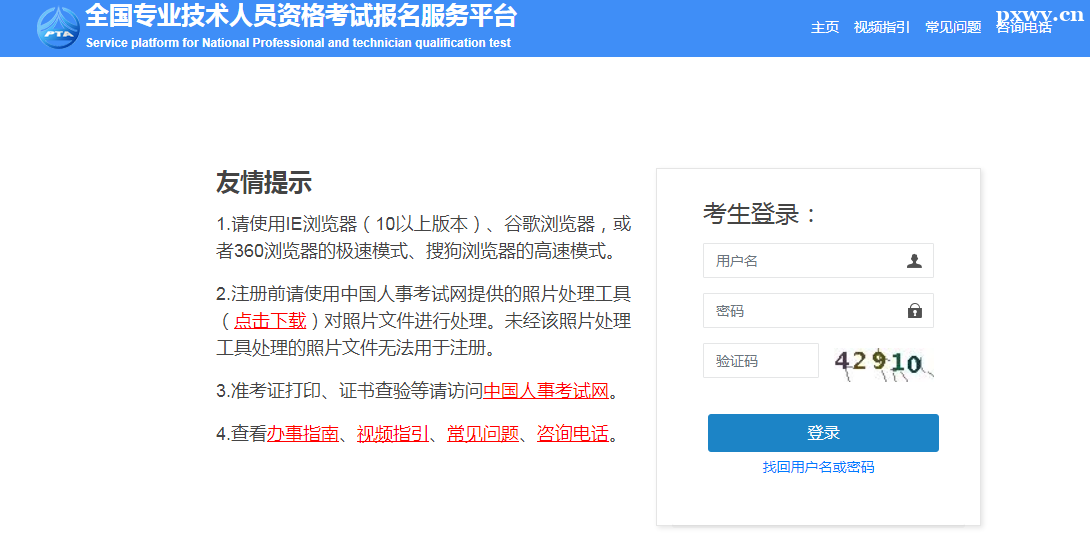Screen dimensions: 1090x546
Task: Refresh the captcha image showing 42910
Action: point(884,364)
